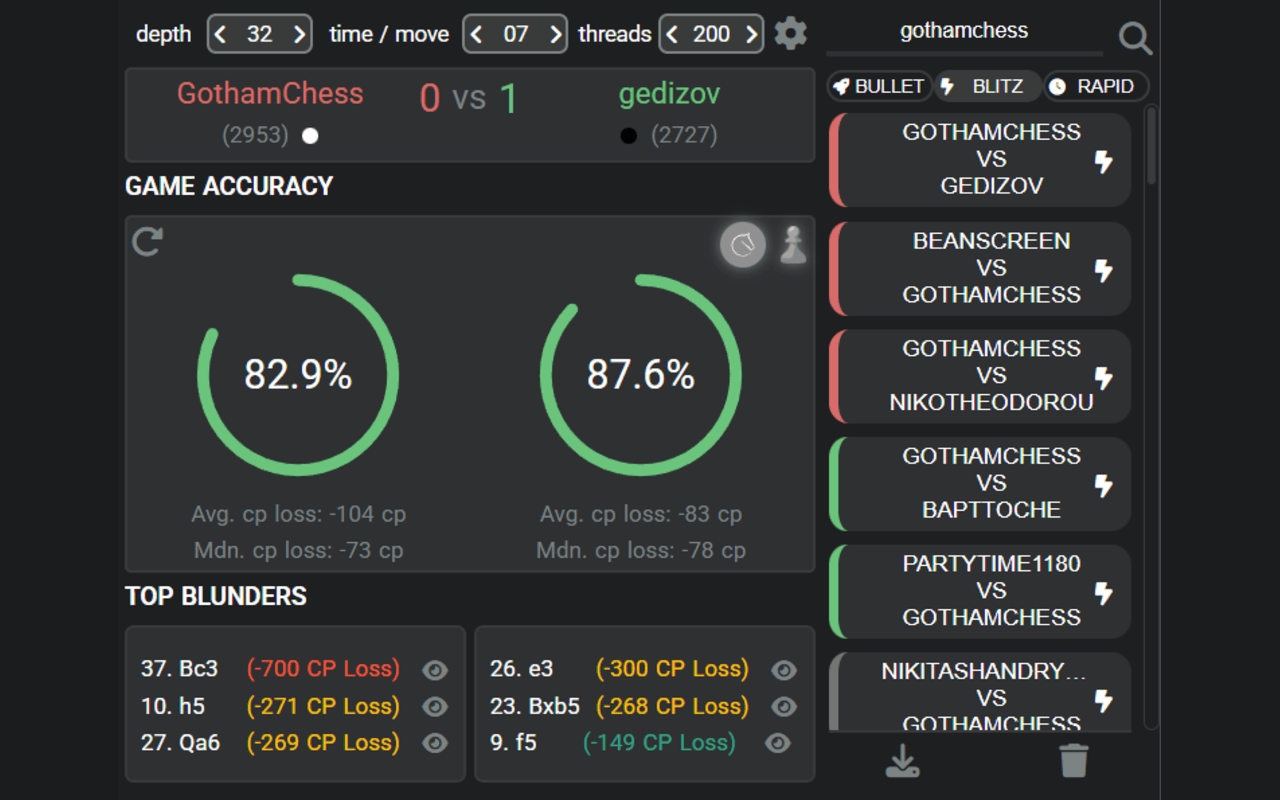Click the threads value 200
This screenshot has width=1280, height=800.
pyautogui.click(x=712, y=35)
